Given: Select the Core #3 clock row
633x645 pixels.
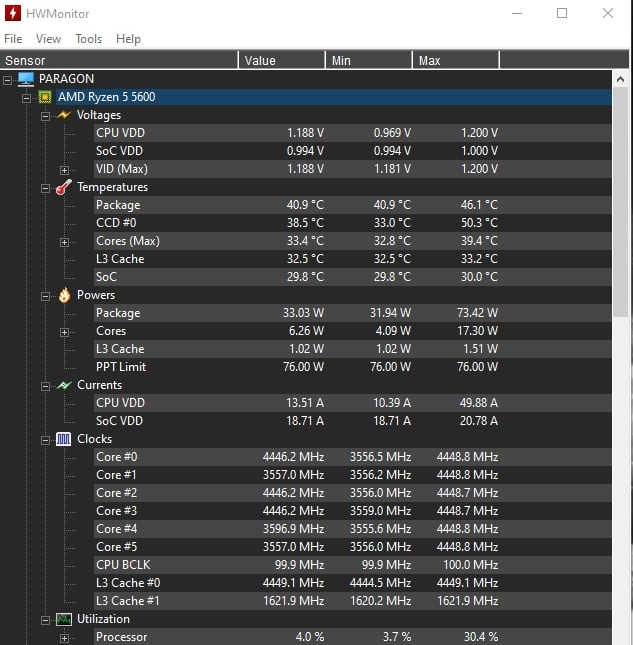Looking at the screenshot, I should tap(352, 511).
